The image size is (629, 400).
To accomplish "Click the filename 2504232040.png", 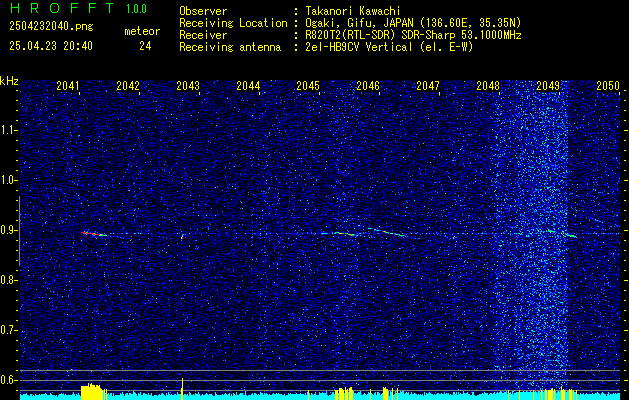I will [x=51, y=26].
